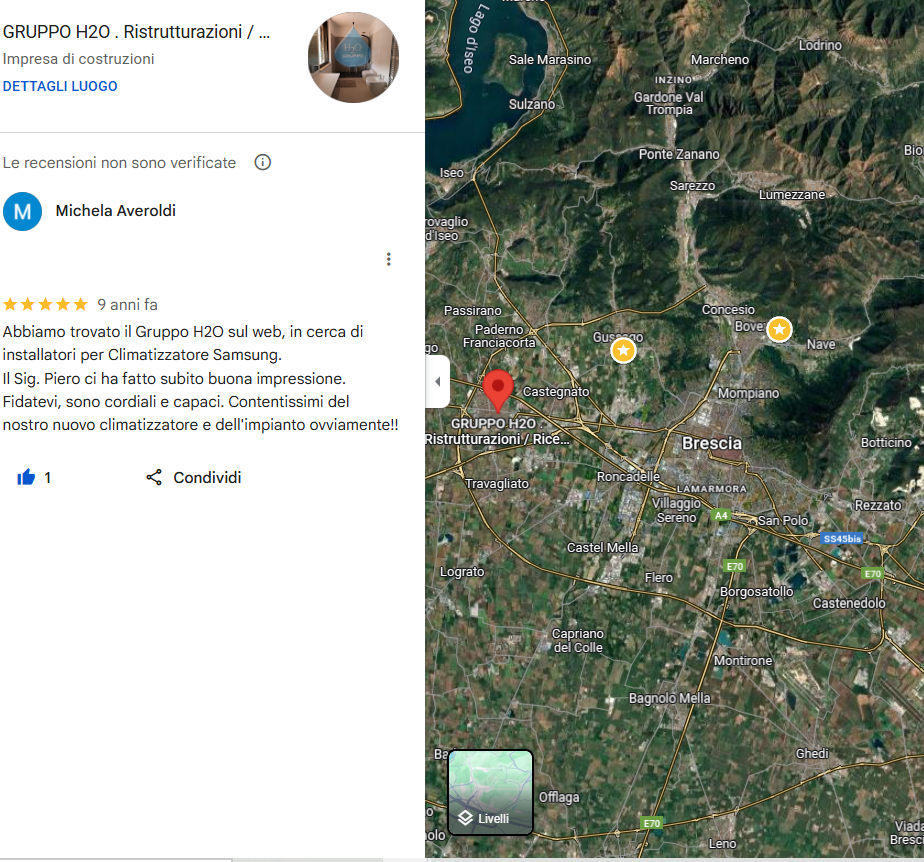Click the Travagliato town label
The height and width of the screenshot is (862, 924).
(x=497, y=484)
